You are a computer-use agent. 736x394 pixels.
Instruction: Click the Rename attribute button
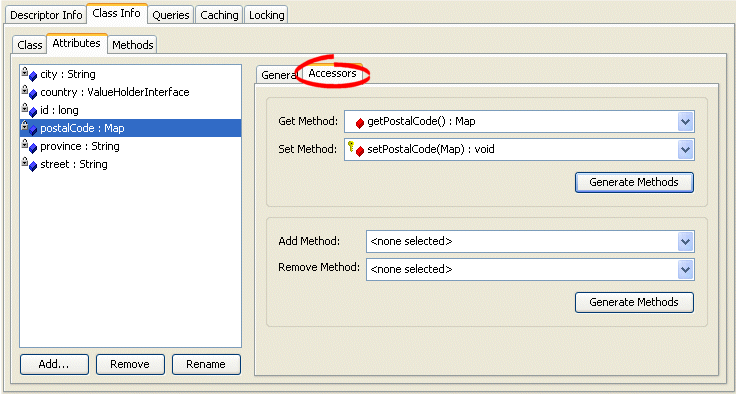point(206,364)
